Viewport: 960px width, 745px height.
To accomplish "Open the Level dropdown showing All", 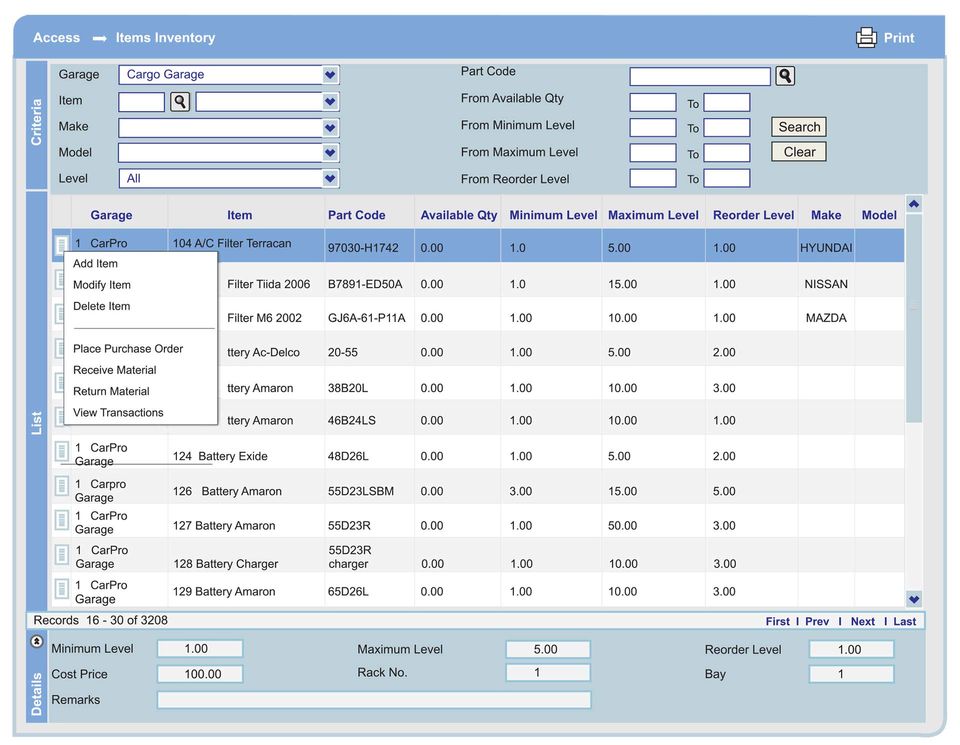I will [x=330, y=179].
